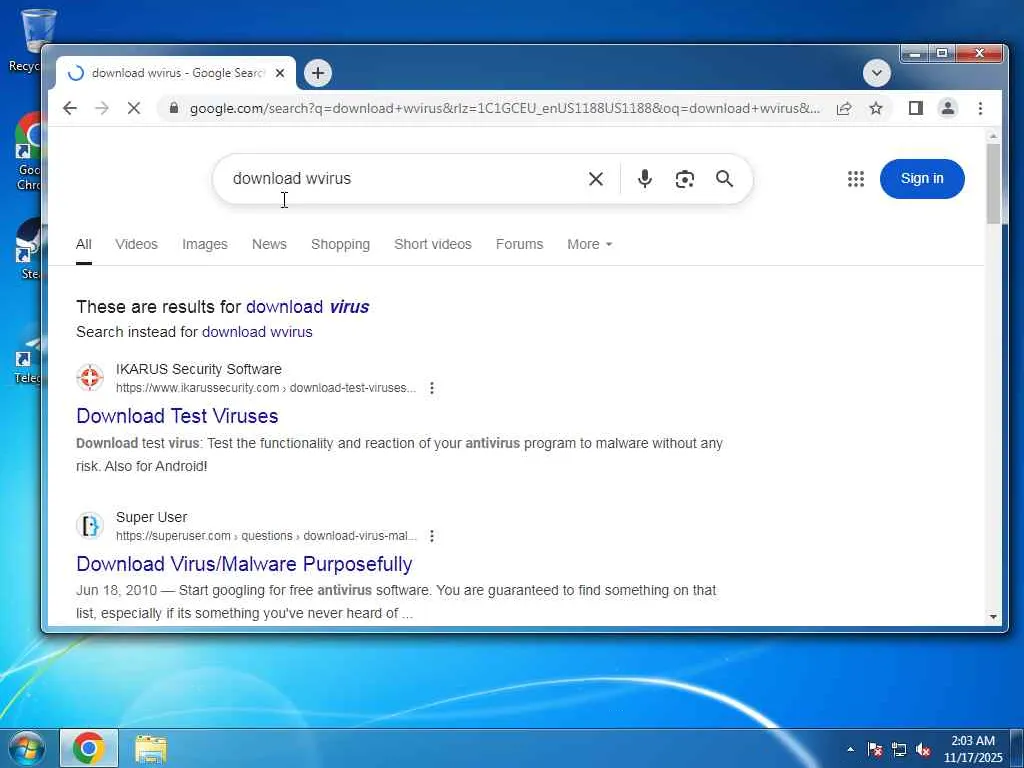Submit search with magnifying glass icon
The height and width of the screenshot is (768, 1024).
point(724,179)
